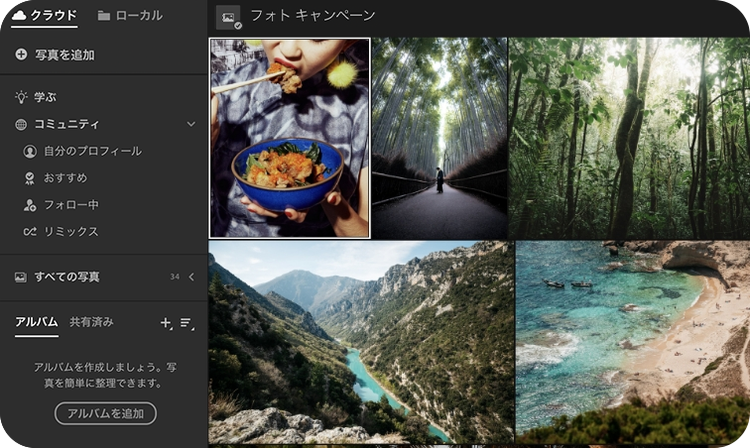This screenshot has width=750, height=448.
Task: Click the フォト キャンペーン title
Action: [313, 15]
